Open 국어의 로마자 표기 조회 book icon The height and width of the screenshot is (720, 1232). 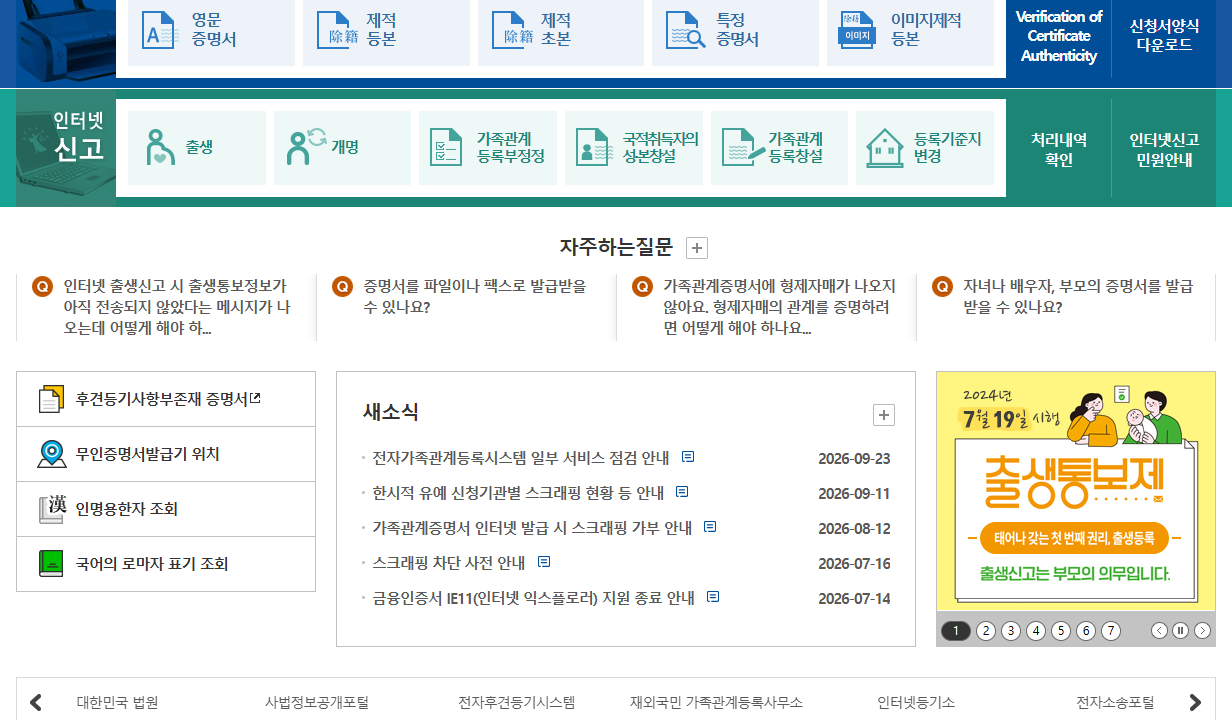pyautogui.click(x=51, y=564)
